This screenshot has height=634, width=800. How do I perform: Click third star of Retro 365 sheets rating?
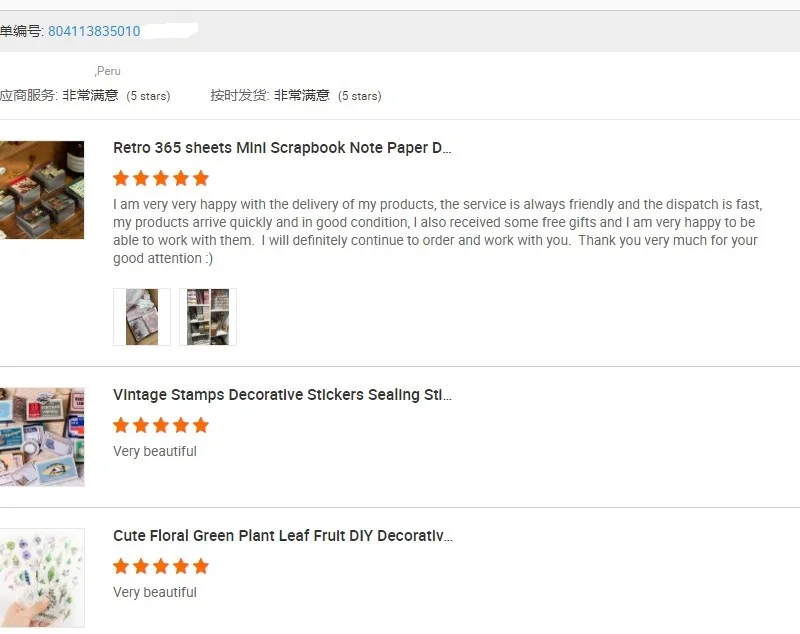coord(161,179)
